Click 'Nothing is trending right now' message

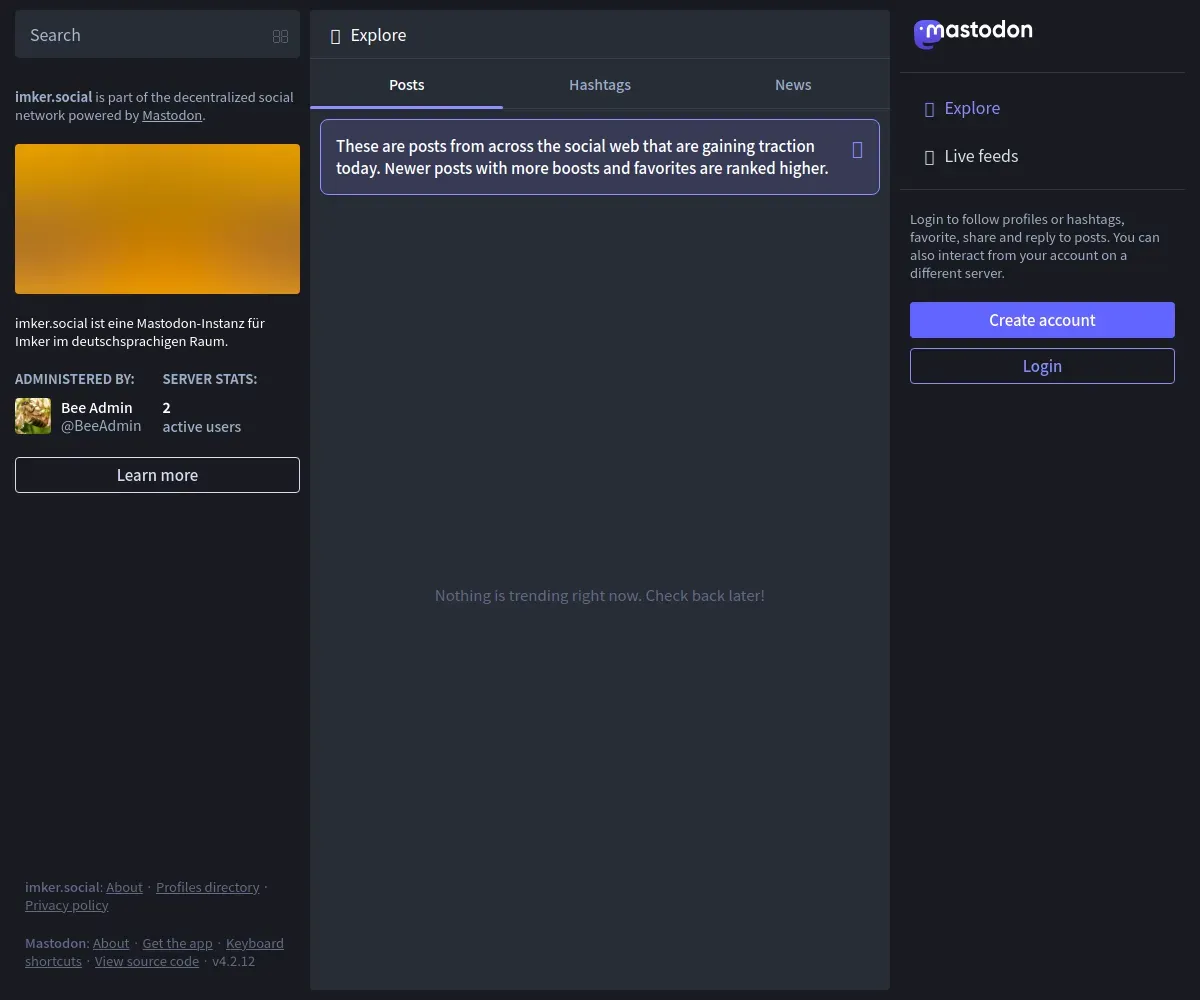click(x=600, y=596)
